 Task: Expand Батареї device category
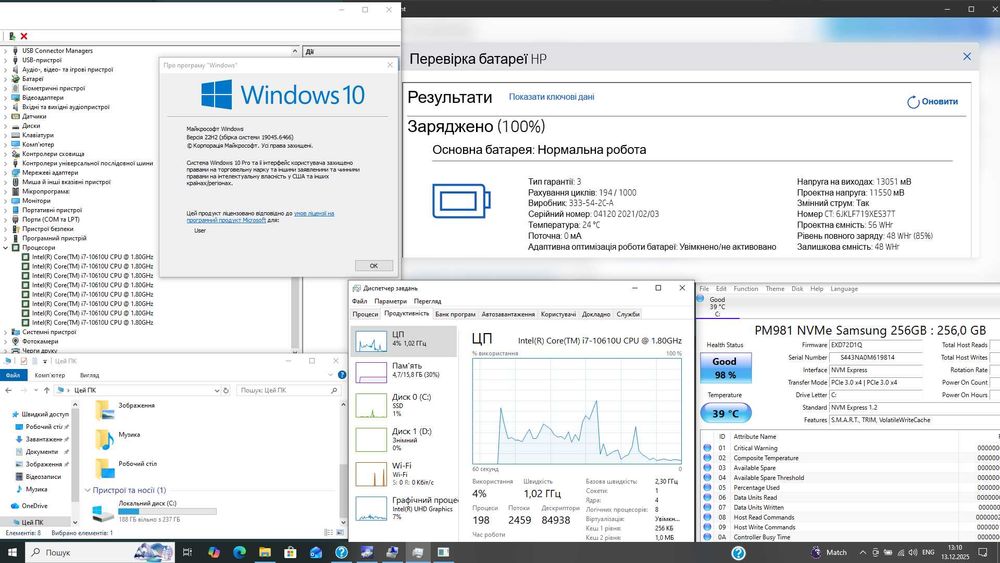(x=6, y=79)
